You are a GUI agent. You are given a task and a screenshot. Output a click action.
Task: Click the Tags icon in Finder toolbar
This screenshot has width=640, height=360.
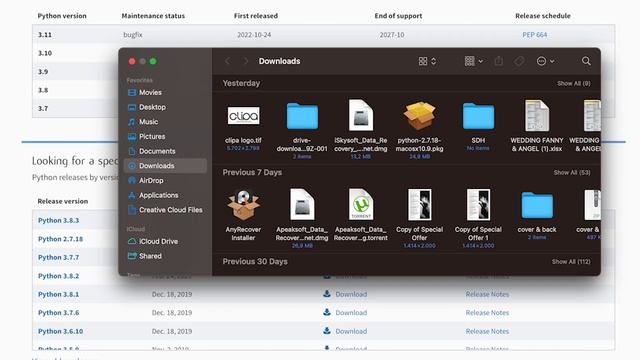519,61
